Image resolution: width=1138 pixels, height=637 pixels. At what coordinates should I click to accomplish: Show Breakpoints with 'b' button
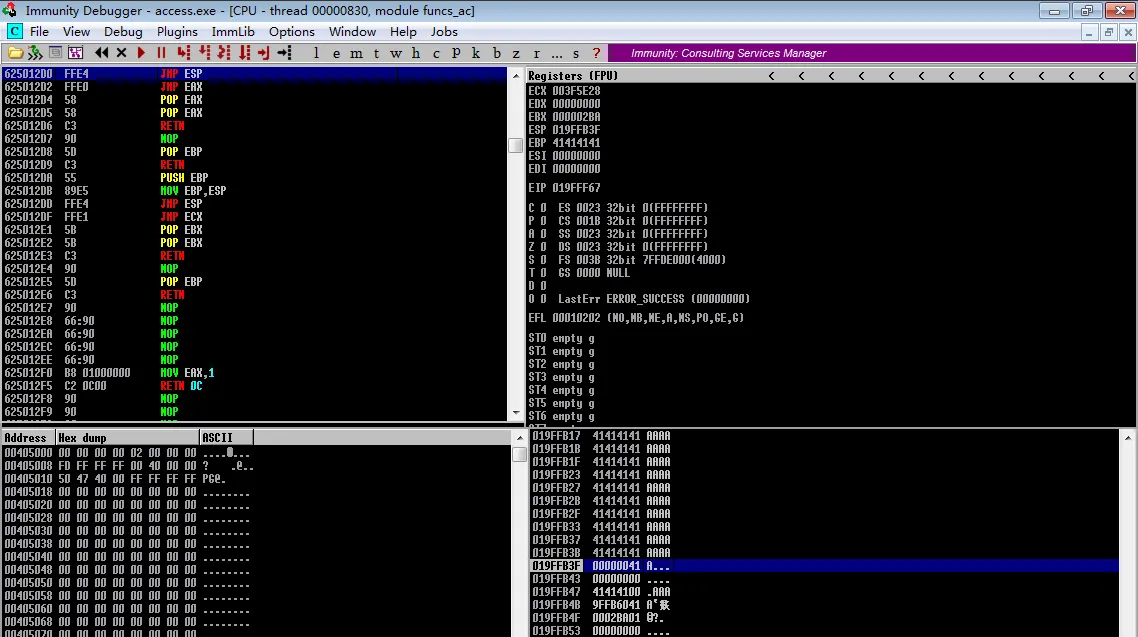496,53
